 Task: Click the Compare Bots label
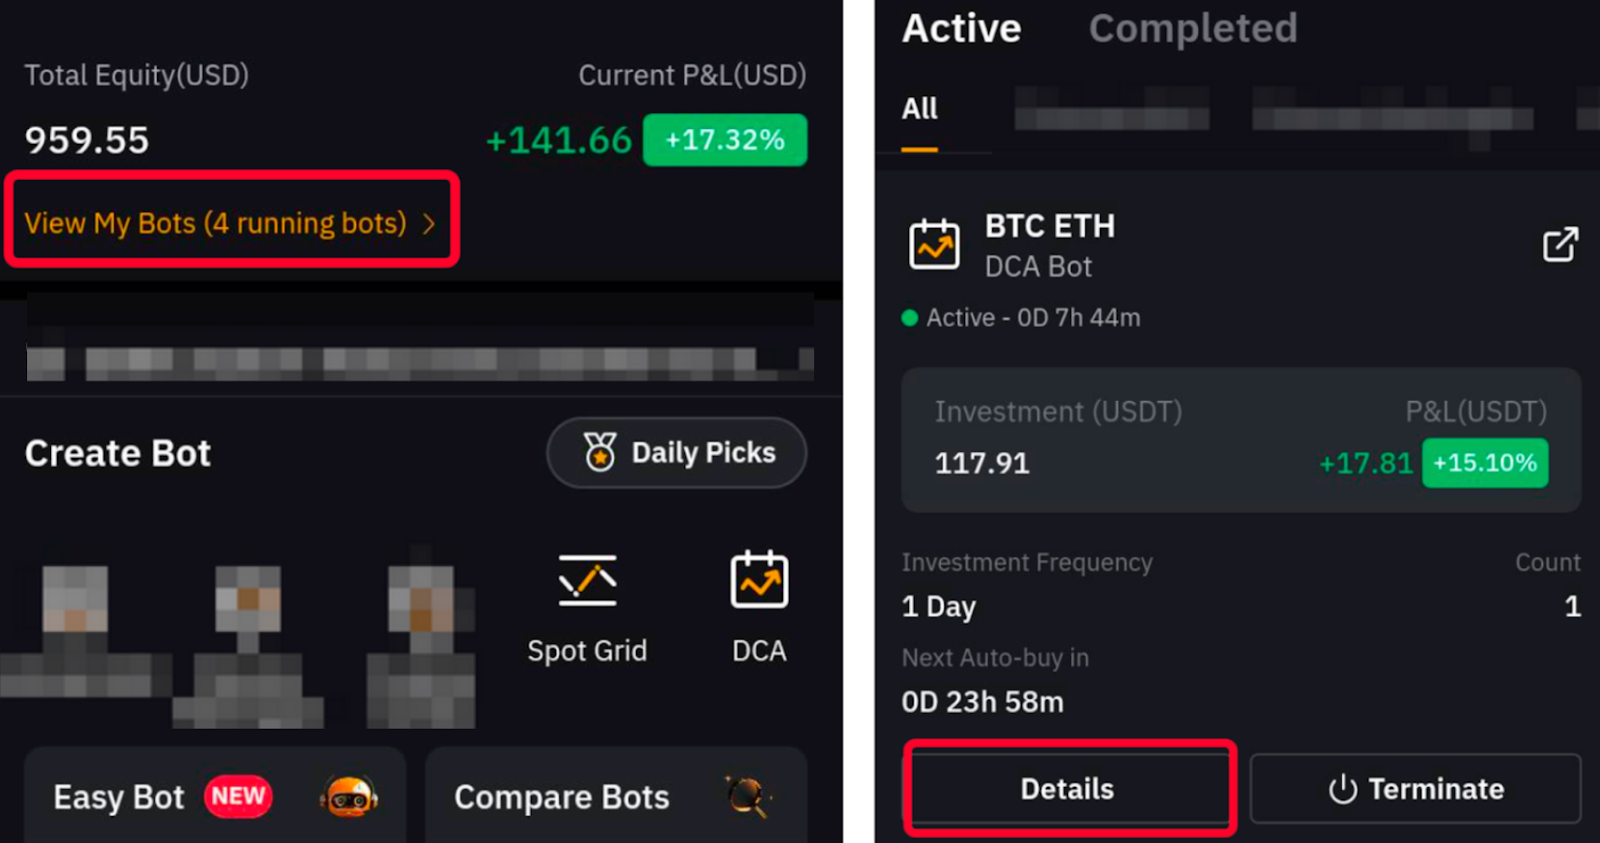561,798
